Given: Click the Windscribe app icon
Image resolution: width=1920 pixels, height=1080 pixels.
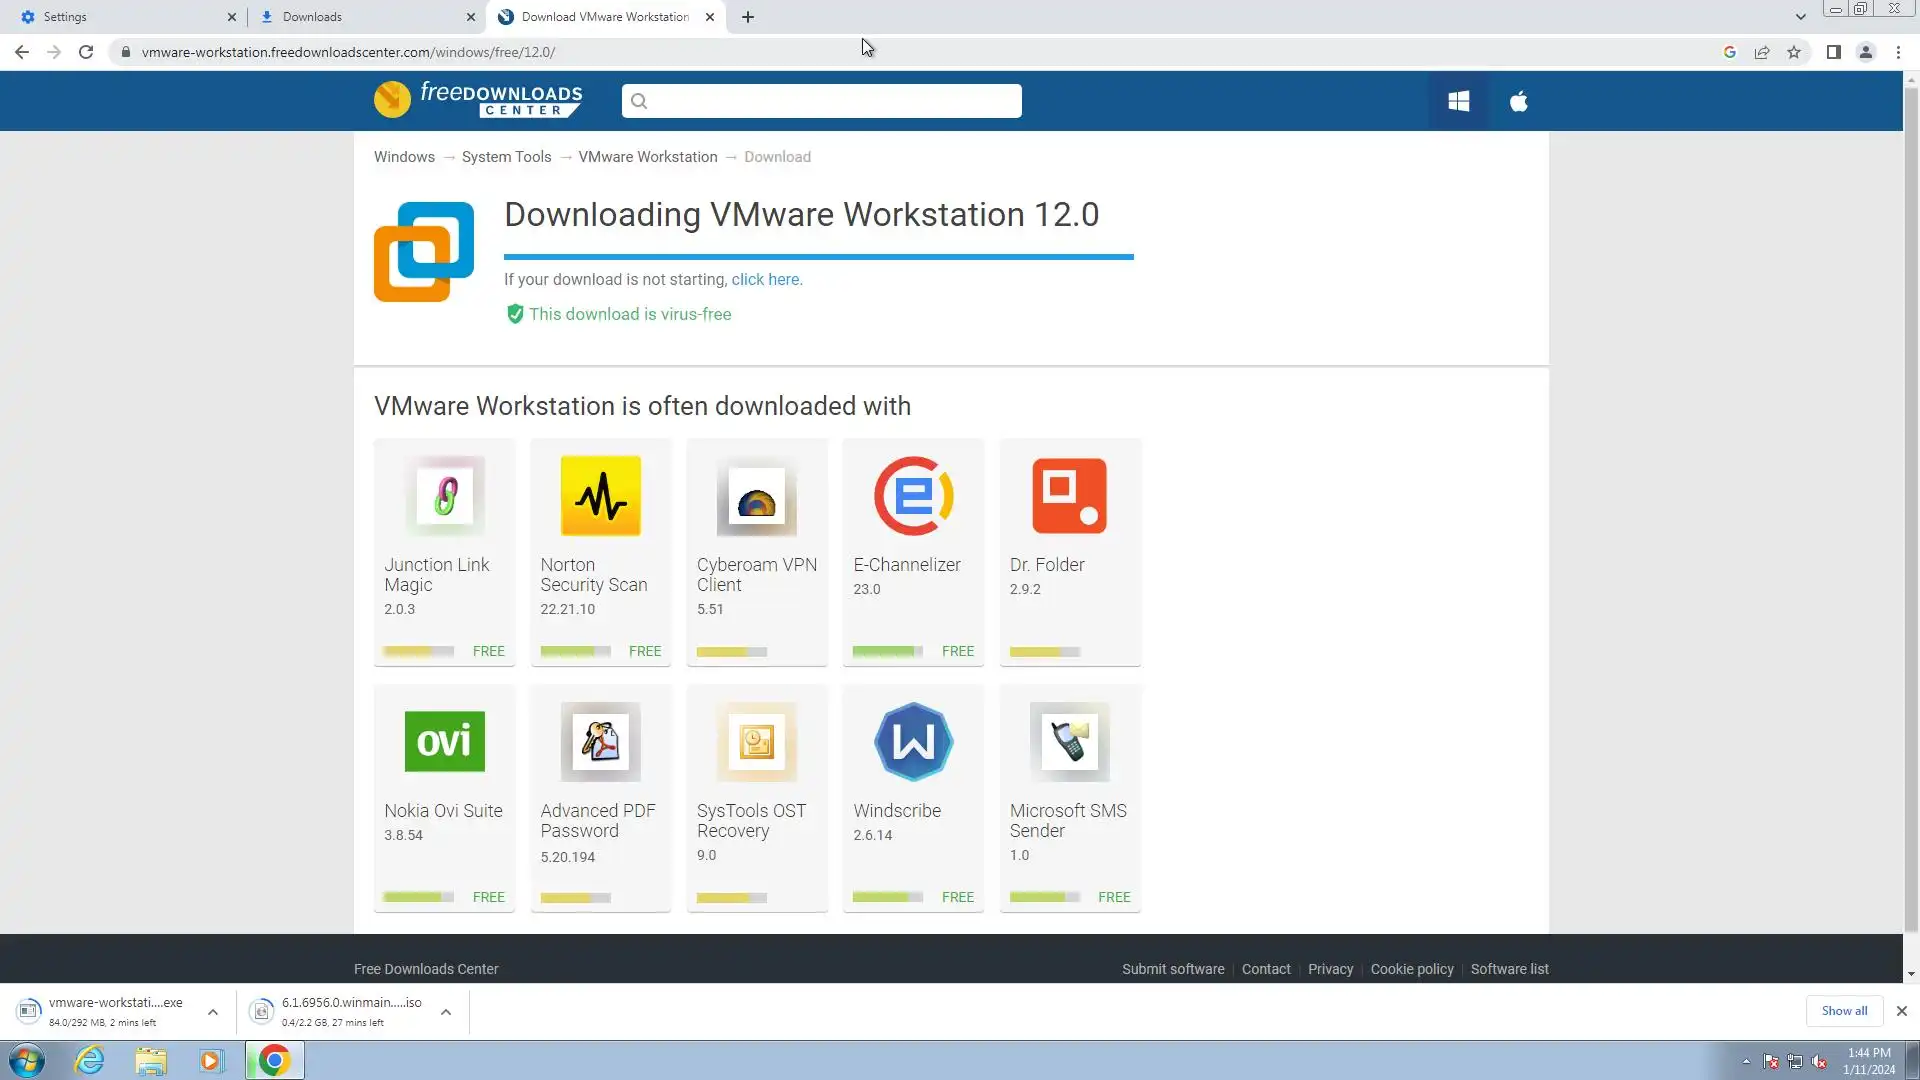Looking at the screenshot, I should 913,742.
